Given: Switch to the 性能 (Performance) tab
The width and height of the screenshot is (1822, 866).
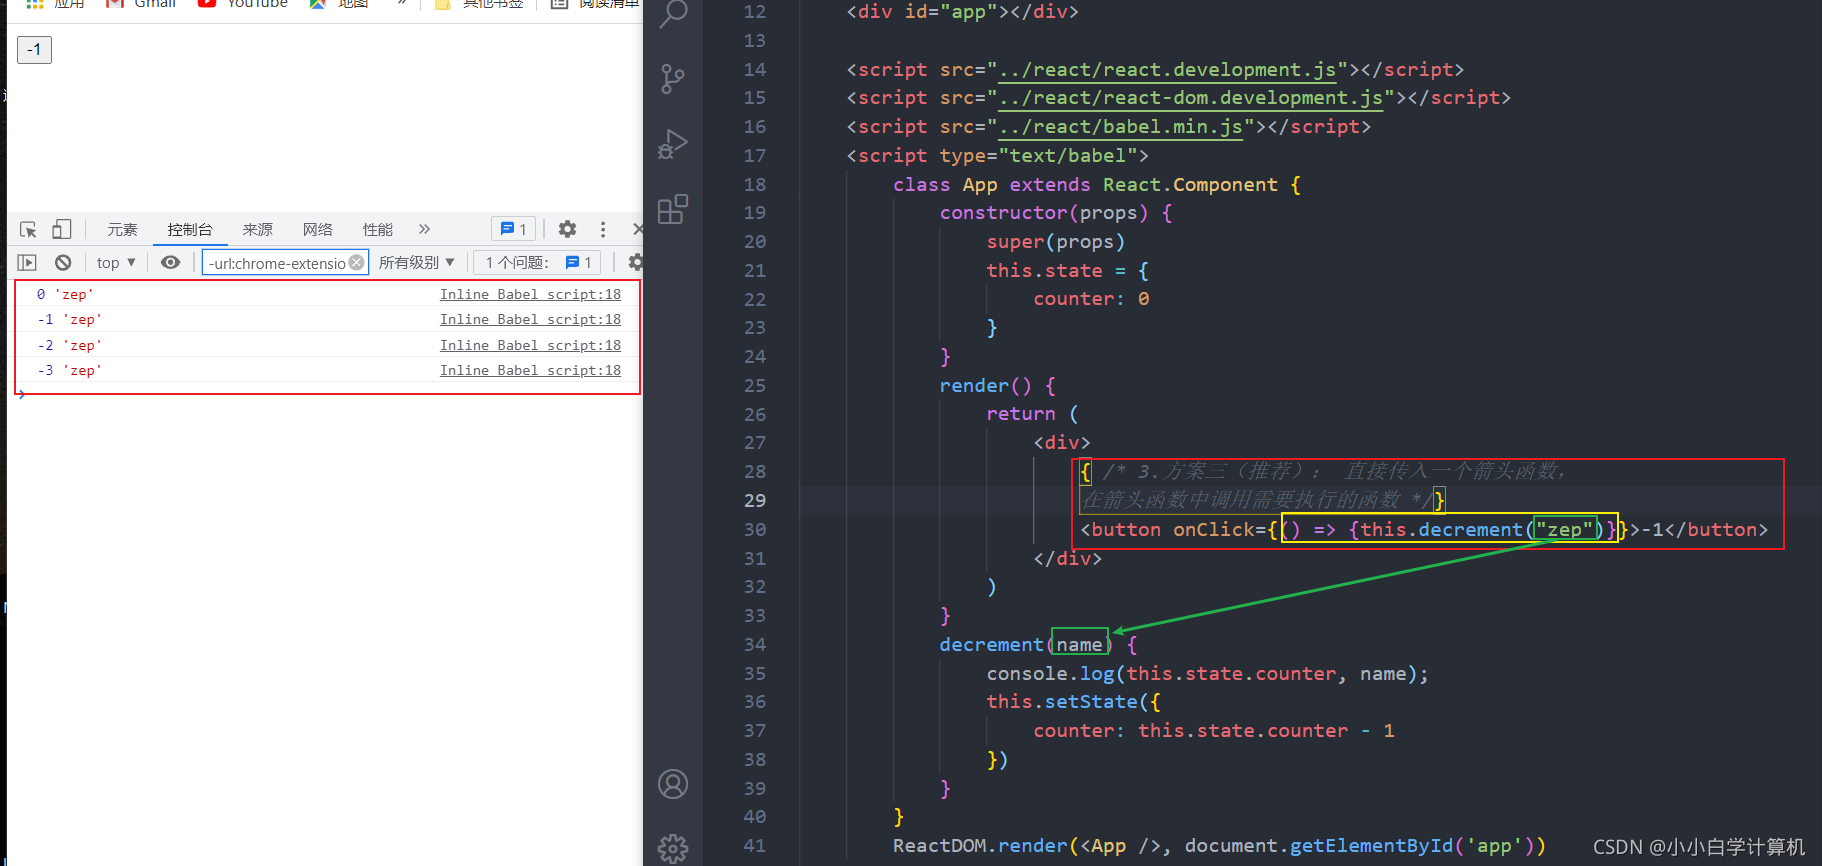Looking at the screenshot, I should [x=377, y=229].
